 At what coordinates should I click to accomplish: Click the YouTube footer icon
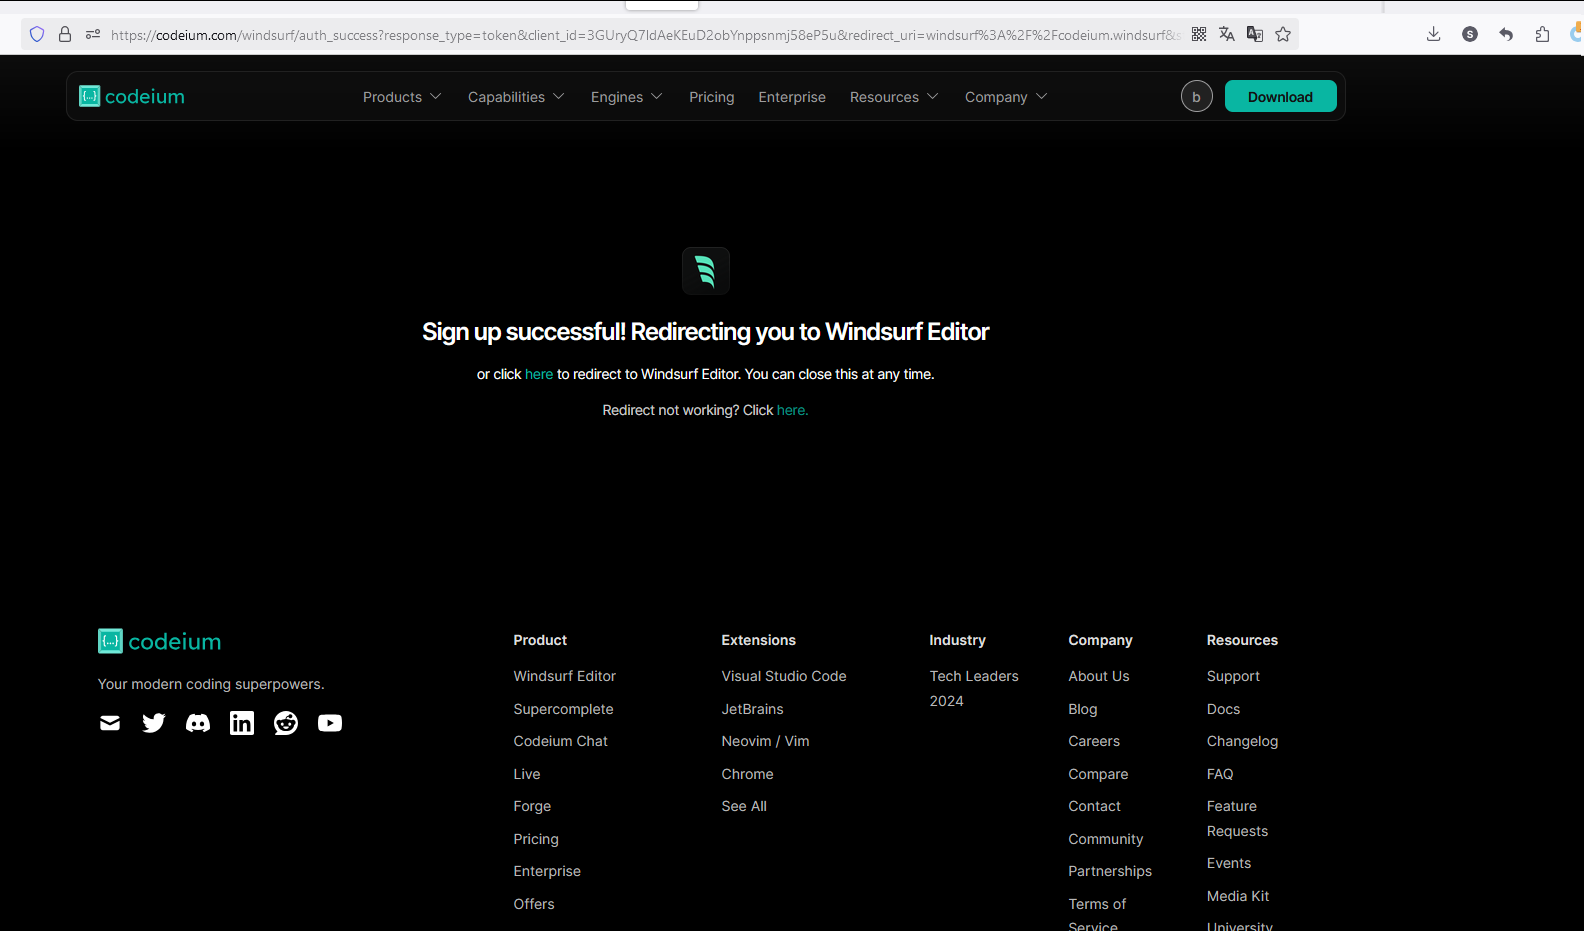click(330, 723)
